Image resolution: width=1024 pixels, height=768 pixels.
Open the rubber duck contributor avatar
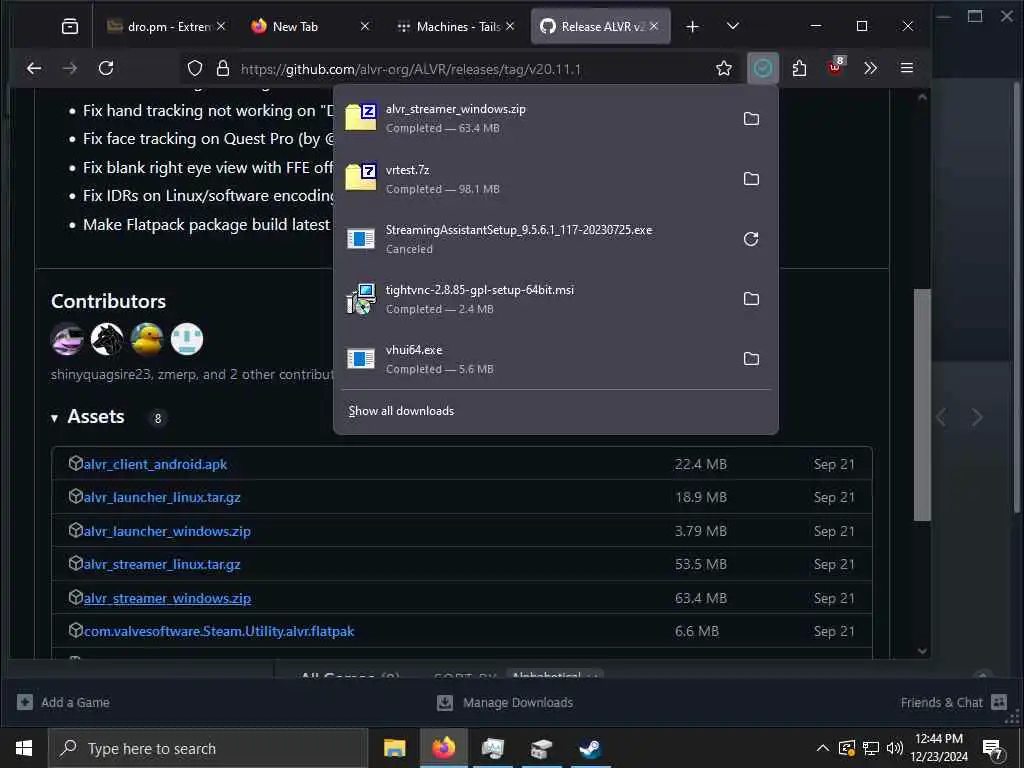(x=147, y=339)
